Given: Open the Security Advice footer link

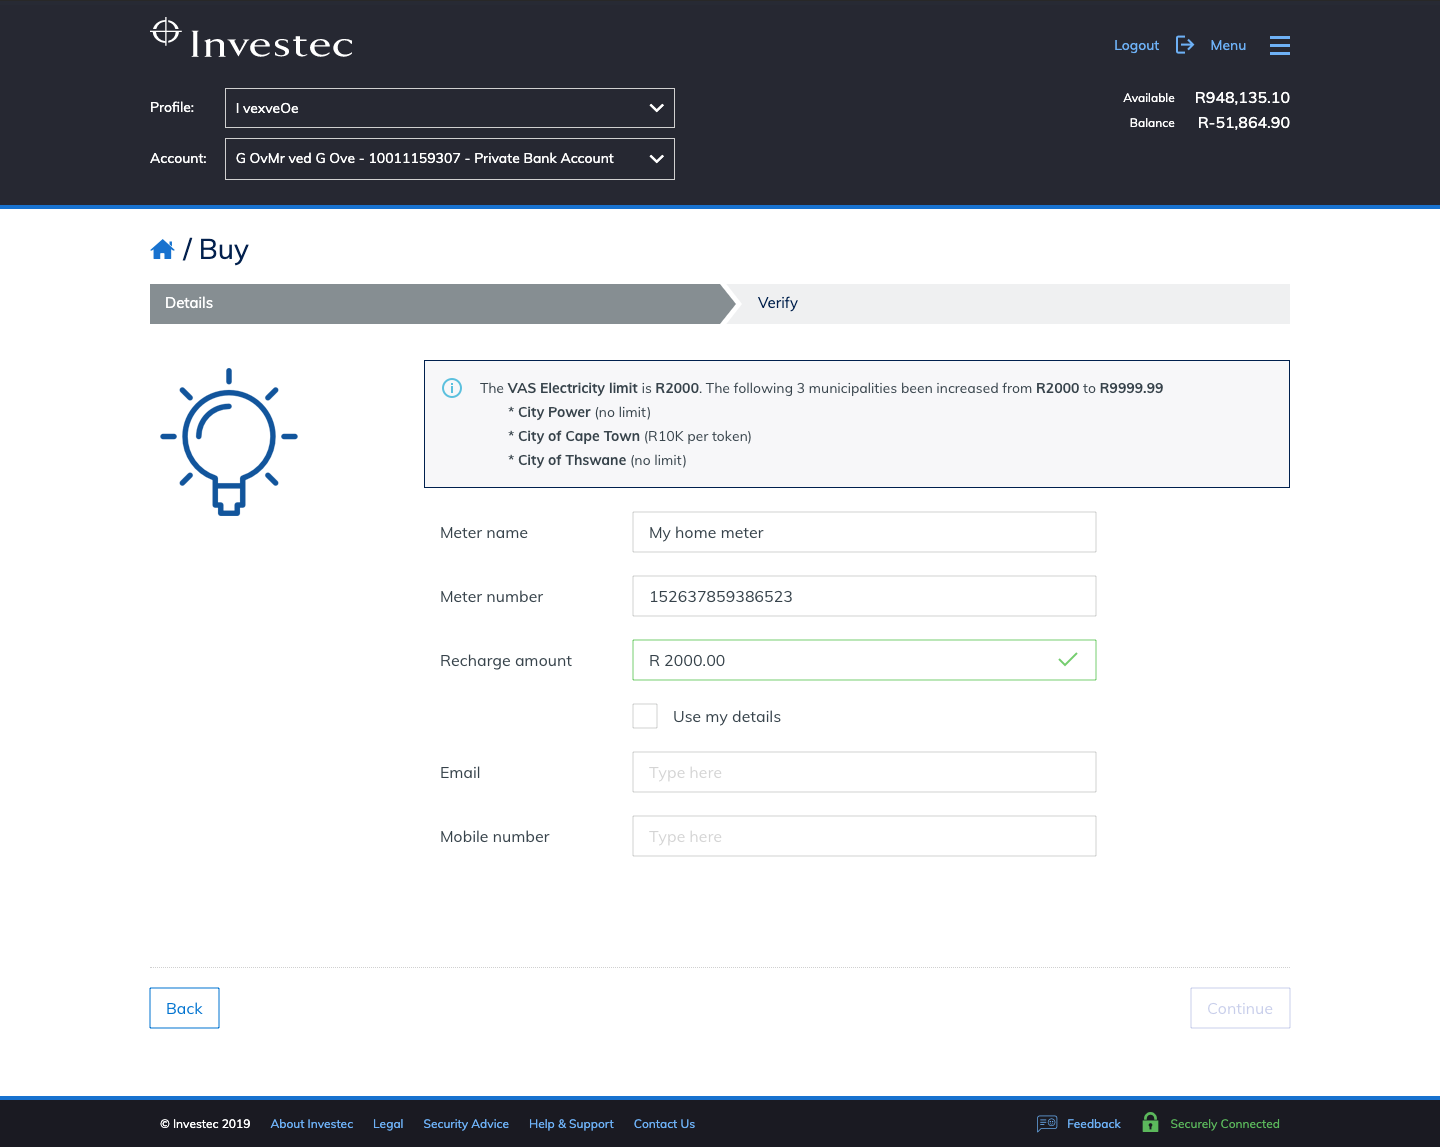Looking at the screenshot, I should click(466, 1124).
